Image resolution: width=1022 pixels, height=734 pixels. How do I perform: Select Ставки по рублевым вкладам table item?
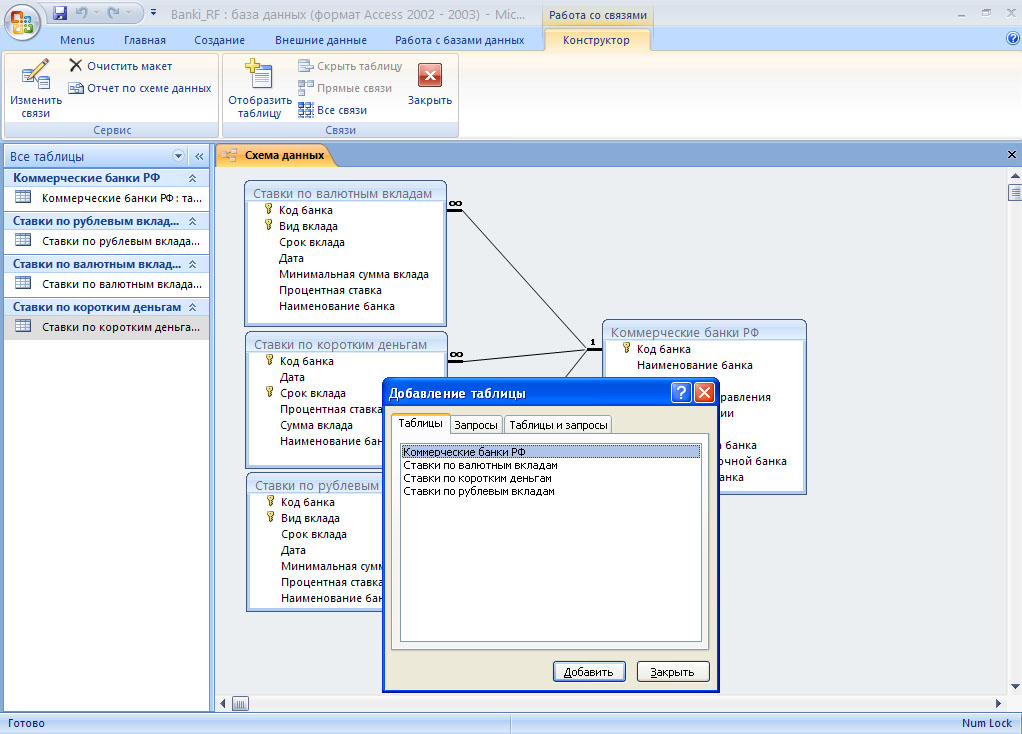[x=107, y=241]
